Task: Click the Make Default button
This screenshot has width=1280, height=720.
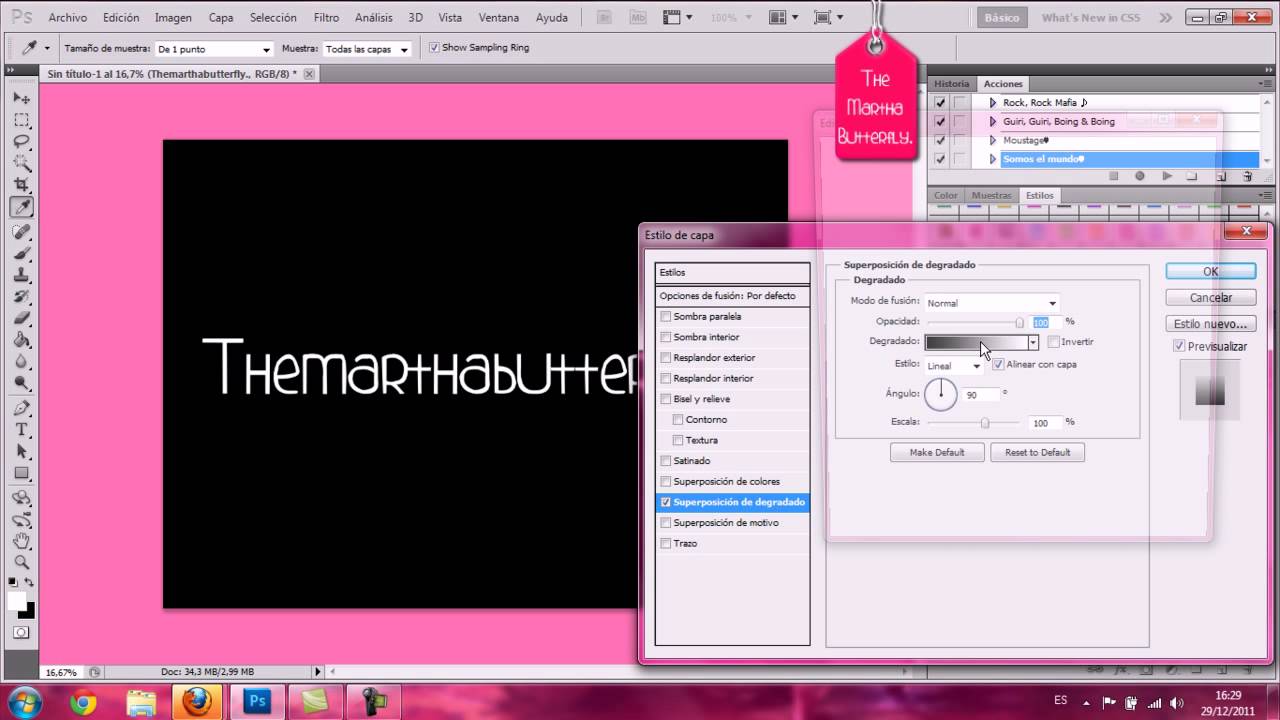Action: click(937, 452)
